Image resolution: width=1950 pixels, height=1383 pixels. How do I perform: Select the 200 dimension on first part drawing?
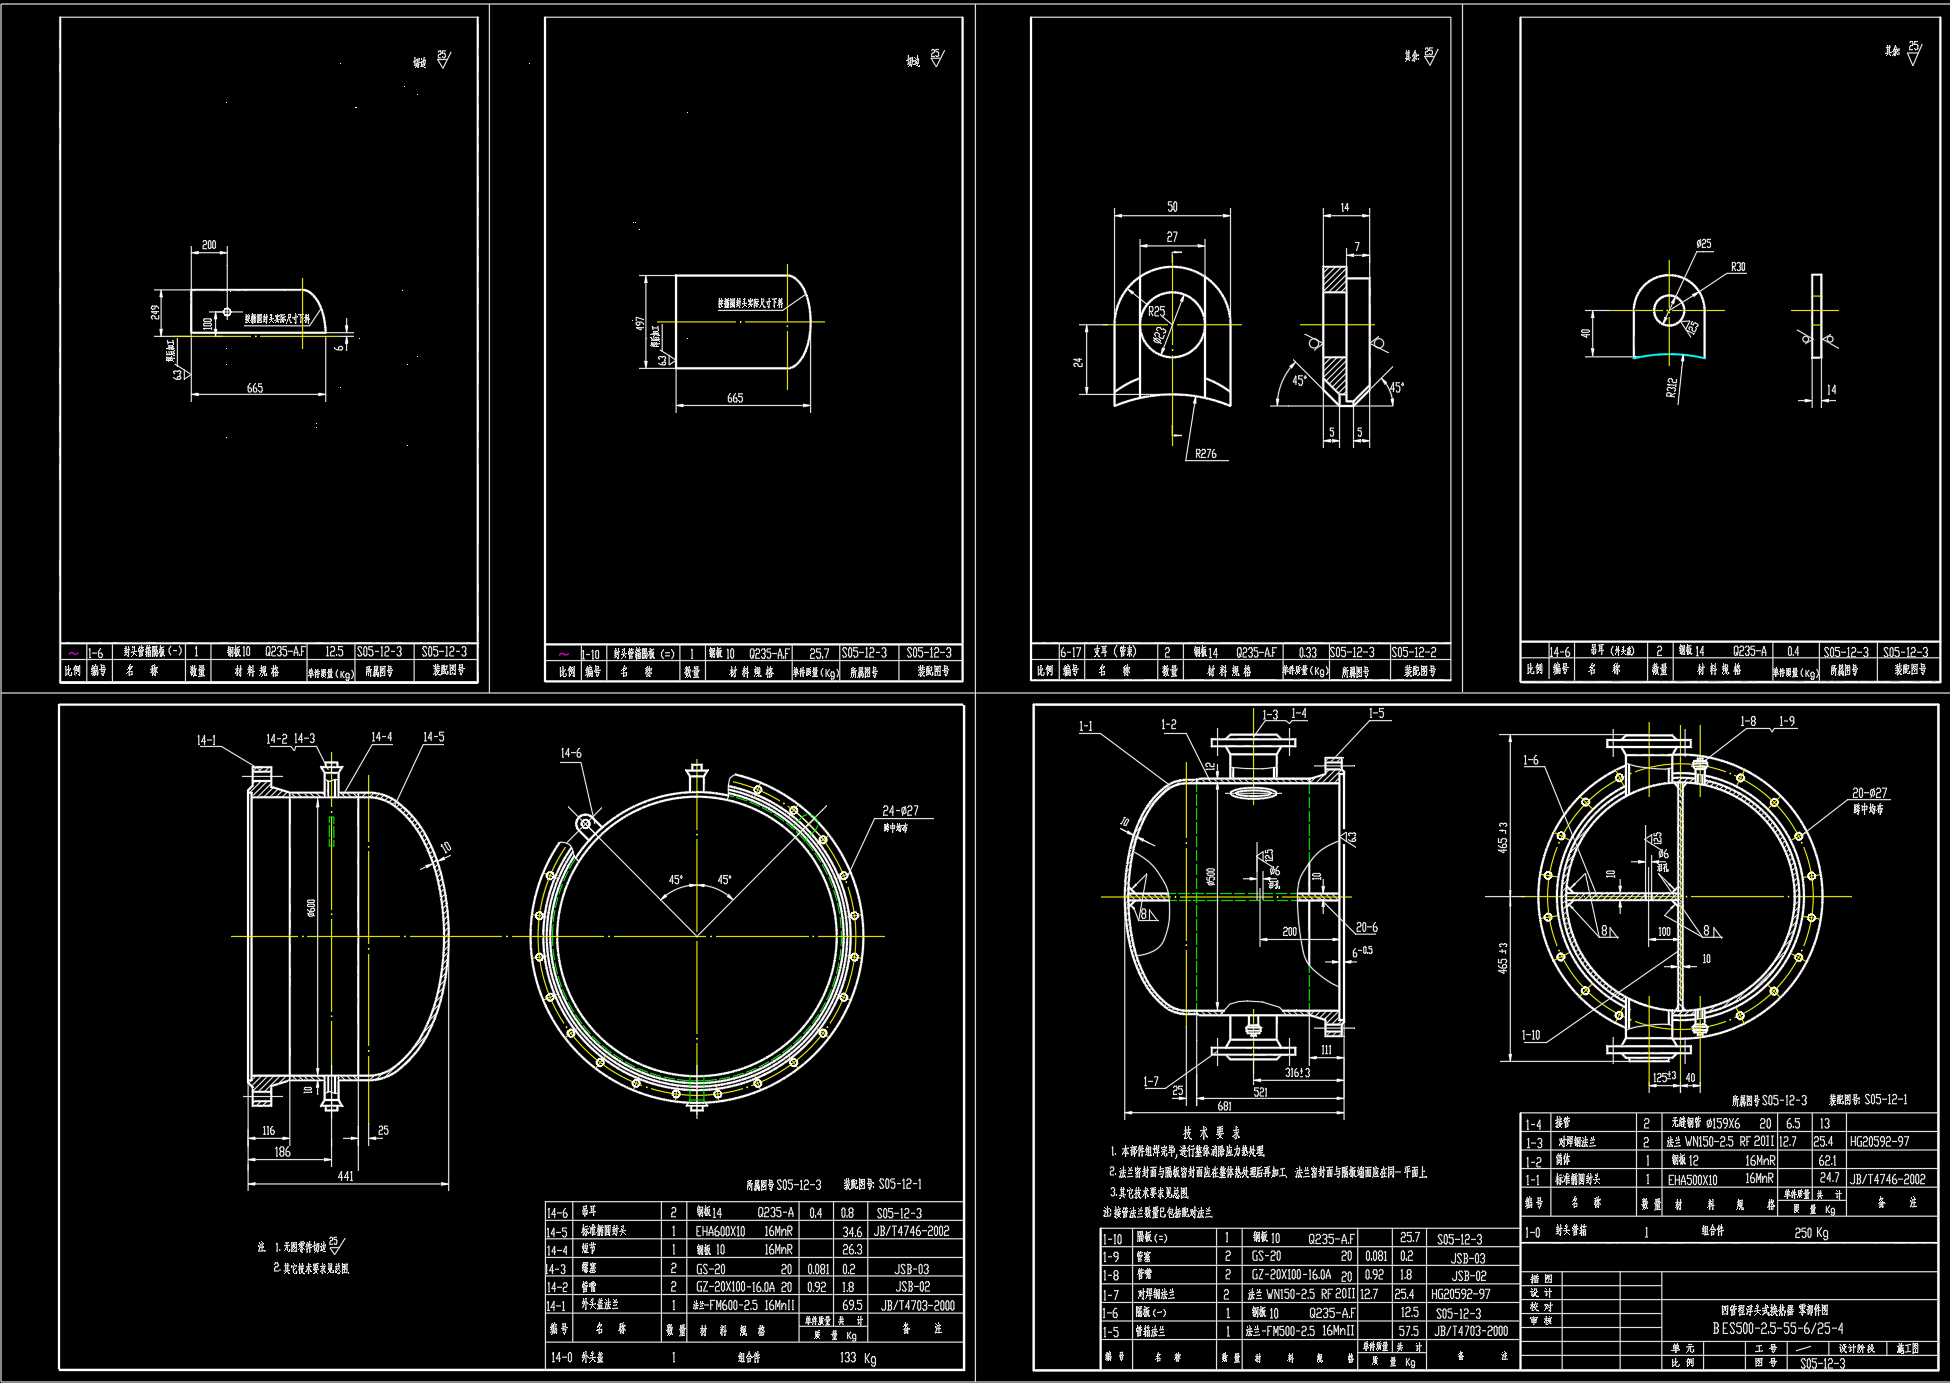[x=209, y=245]
